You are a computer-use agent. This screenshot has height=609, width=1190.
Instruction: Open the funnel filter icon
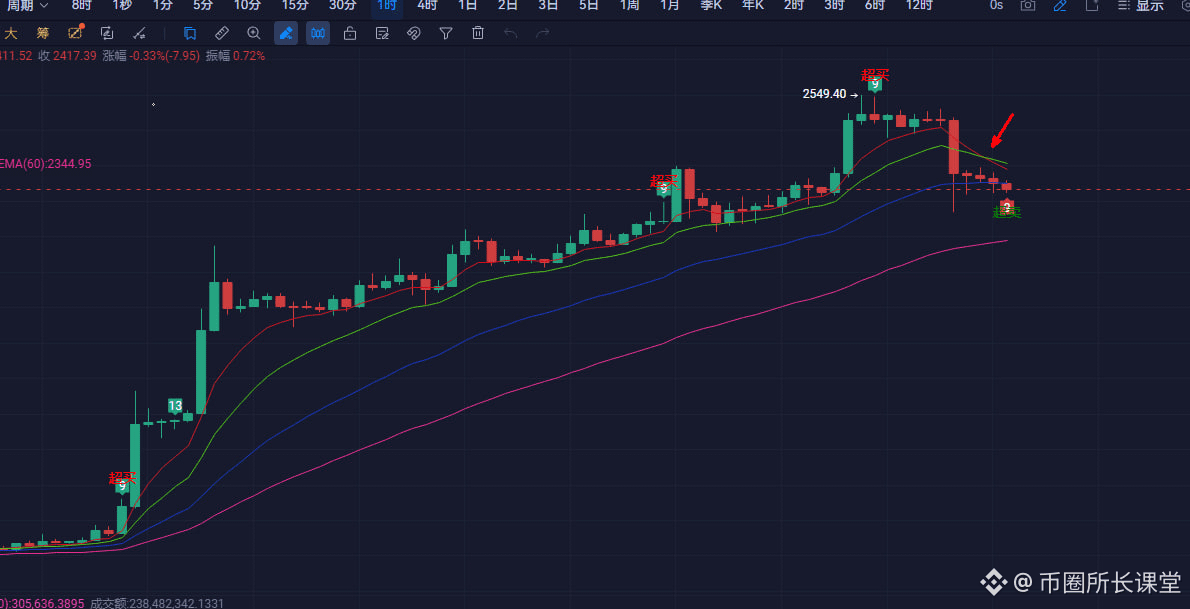click(x=446, y=33)
